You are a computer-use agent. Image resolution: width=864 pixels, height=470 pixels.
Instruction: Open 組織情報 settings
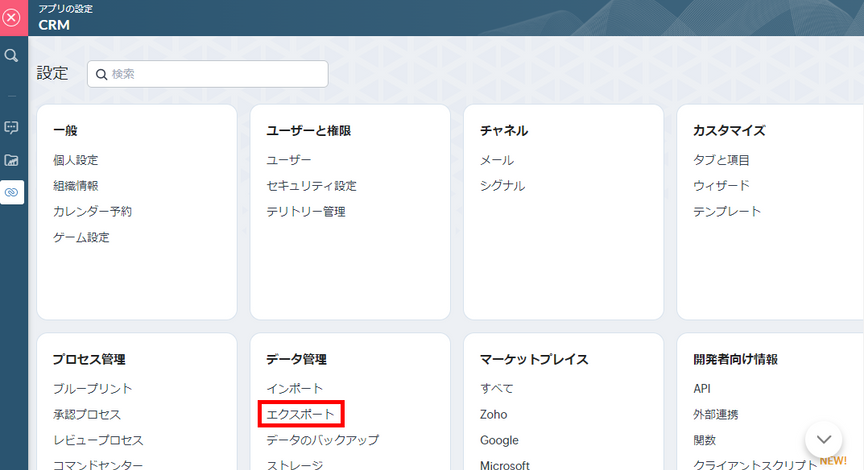75,186
